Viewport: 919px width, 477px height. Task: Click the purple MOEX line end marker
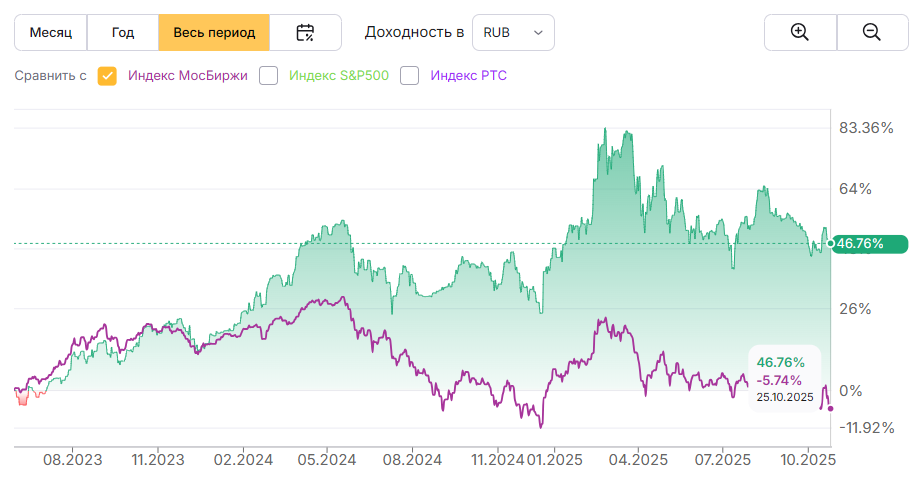pos(830,407)
